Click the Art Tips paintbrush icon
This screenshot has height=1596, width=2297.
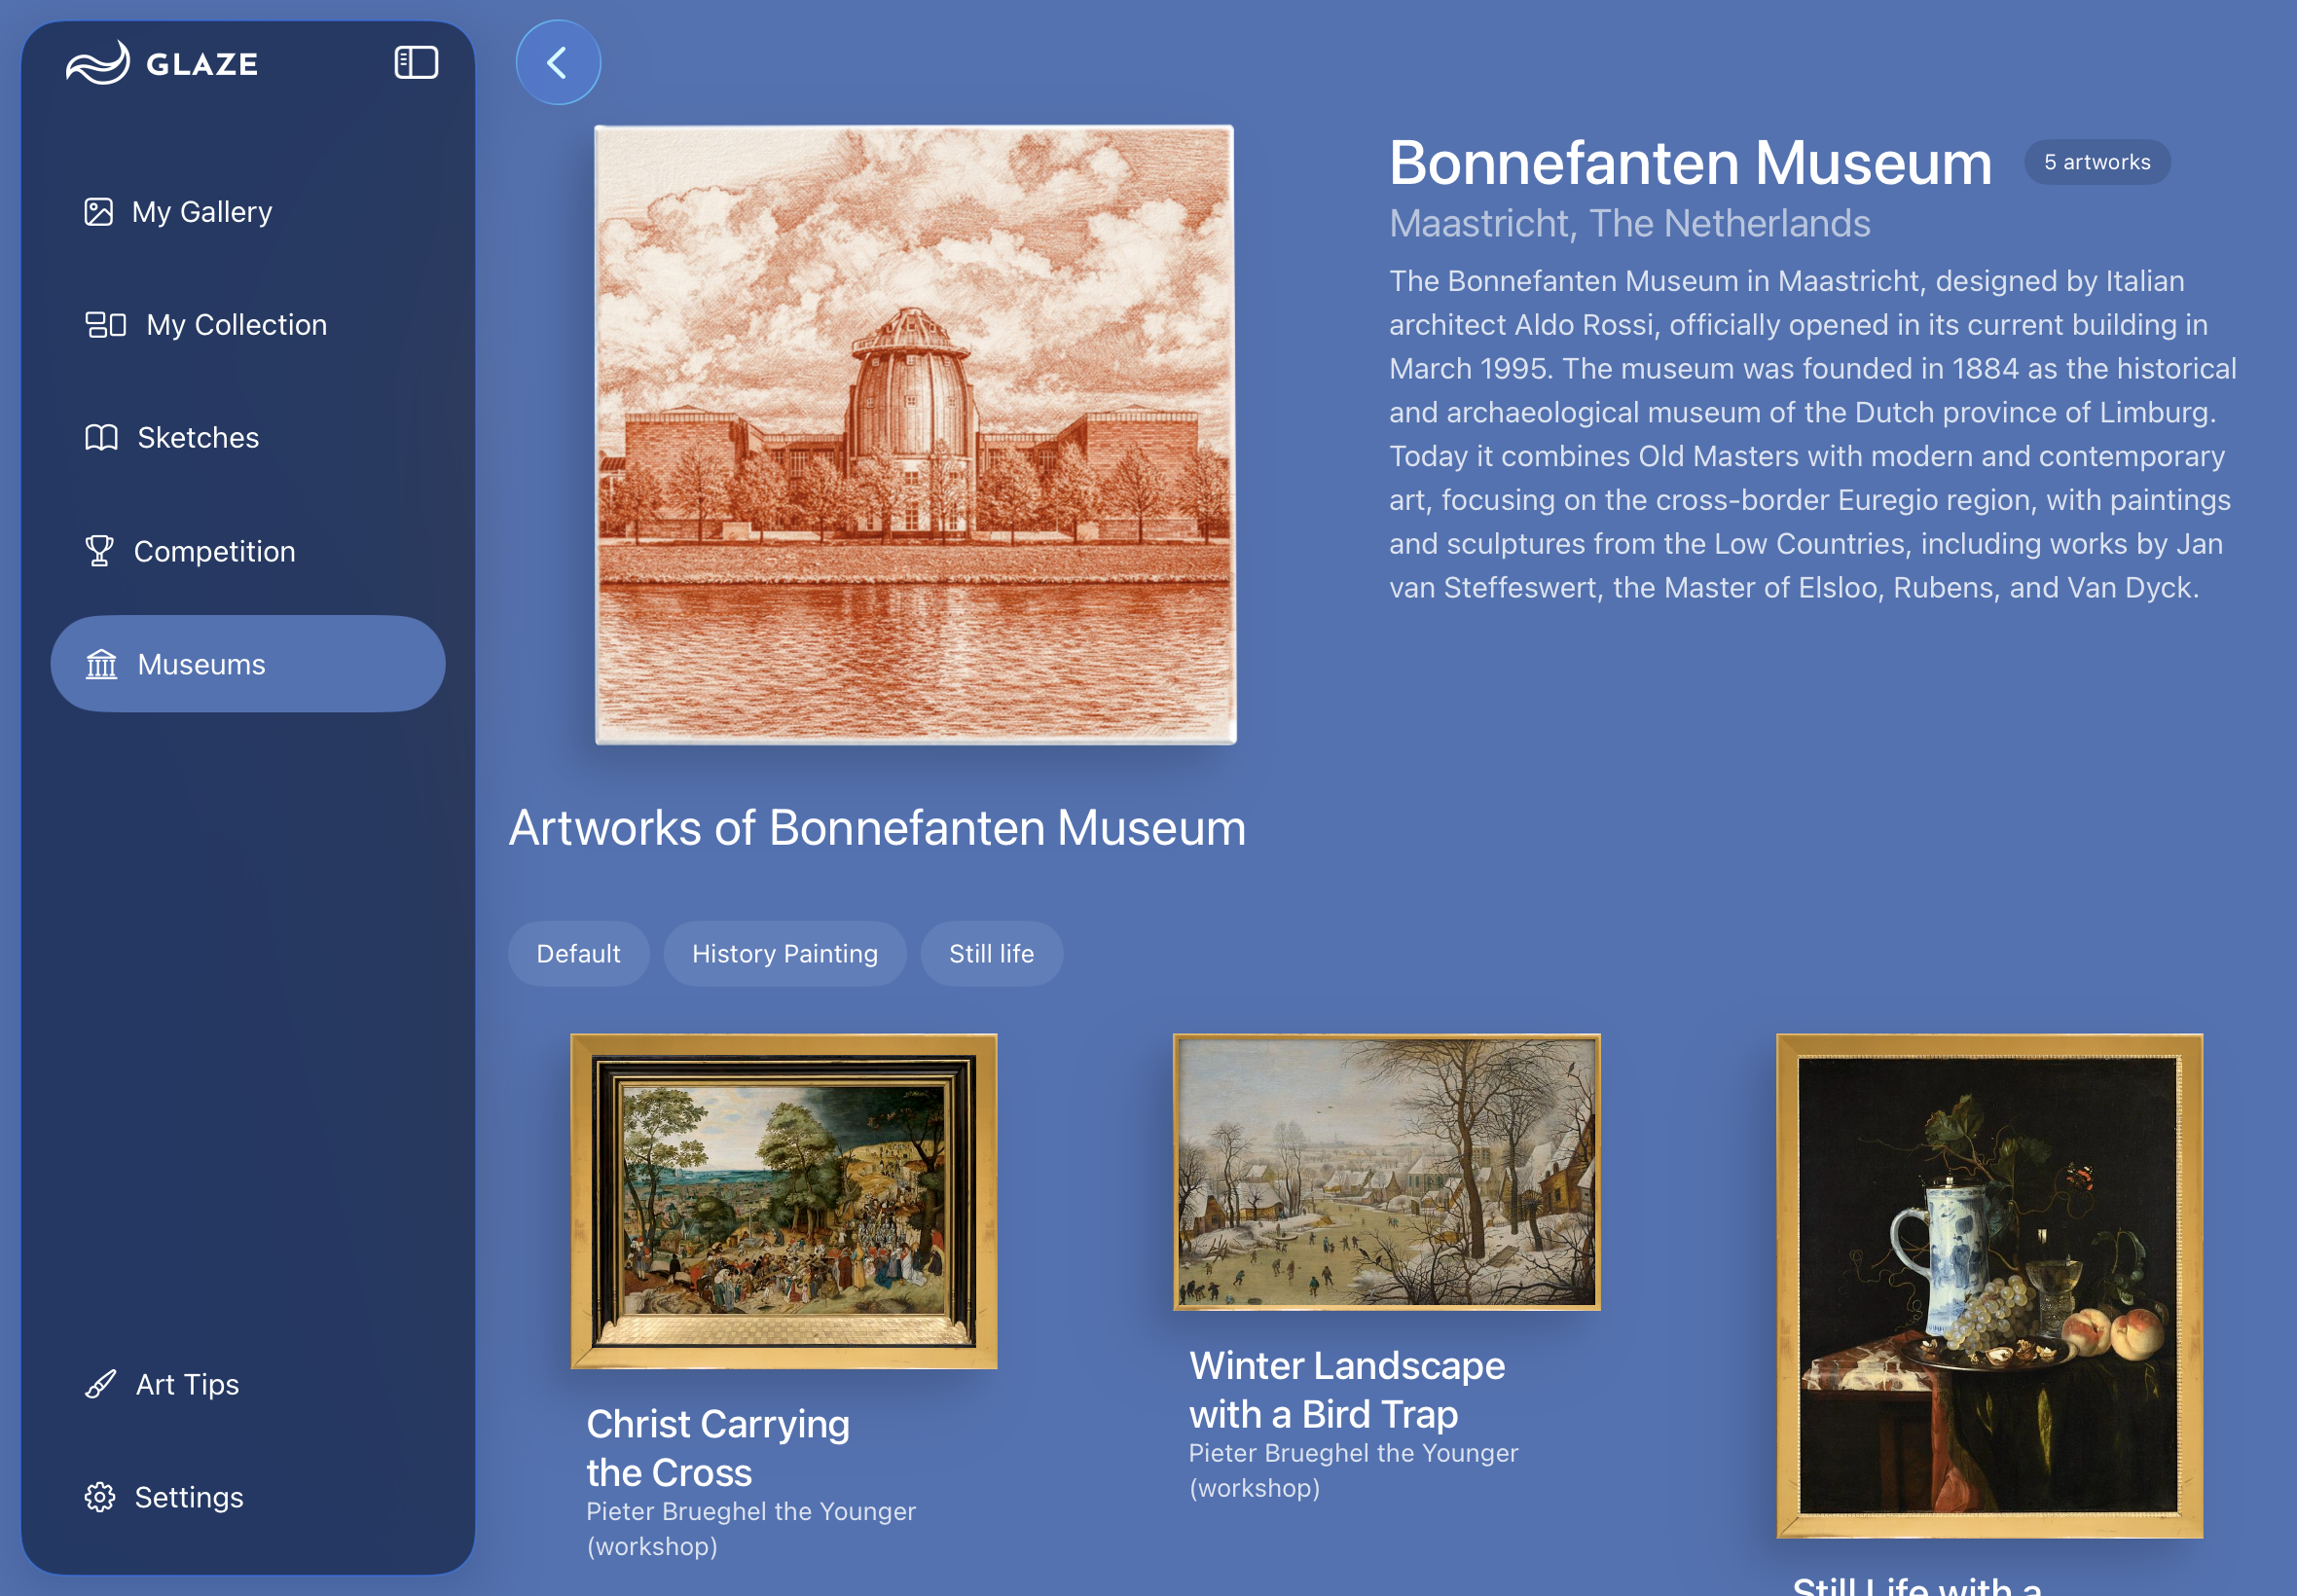(100, 1384)
